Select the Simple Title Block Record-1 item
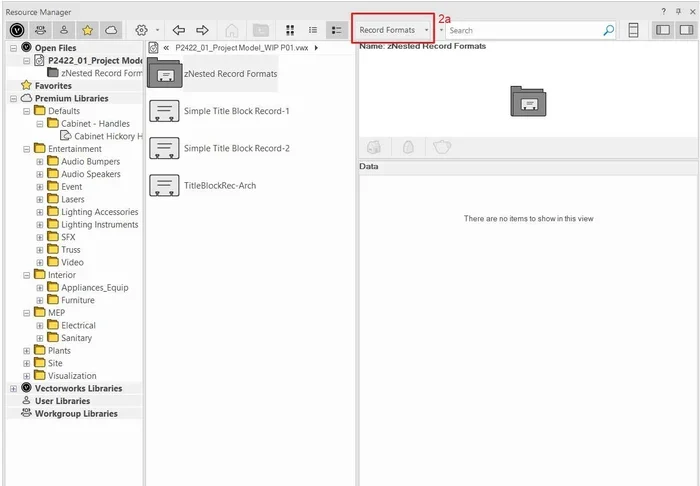The image size is (700, 486). [236, 111]
